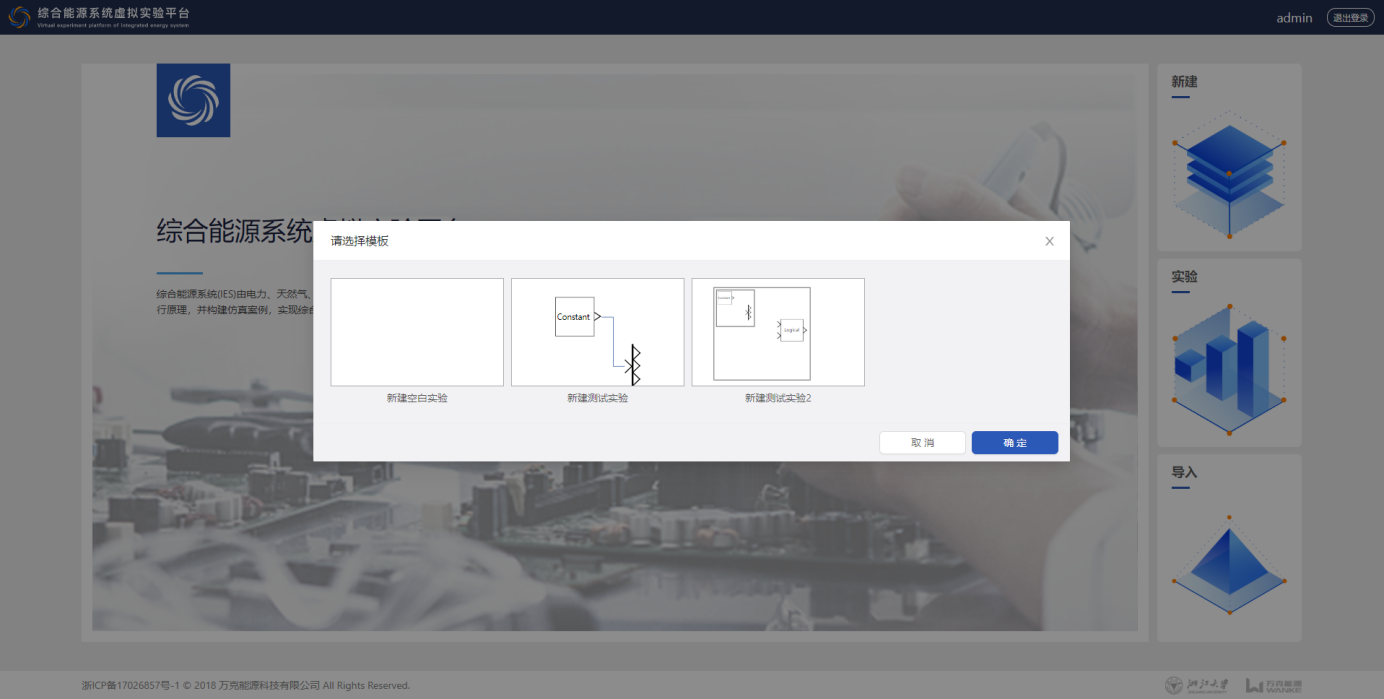Select the 新建空白实验 blank template
The image size is (1384, 699).
[417, 332]
